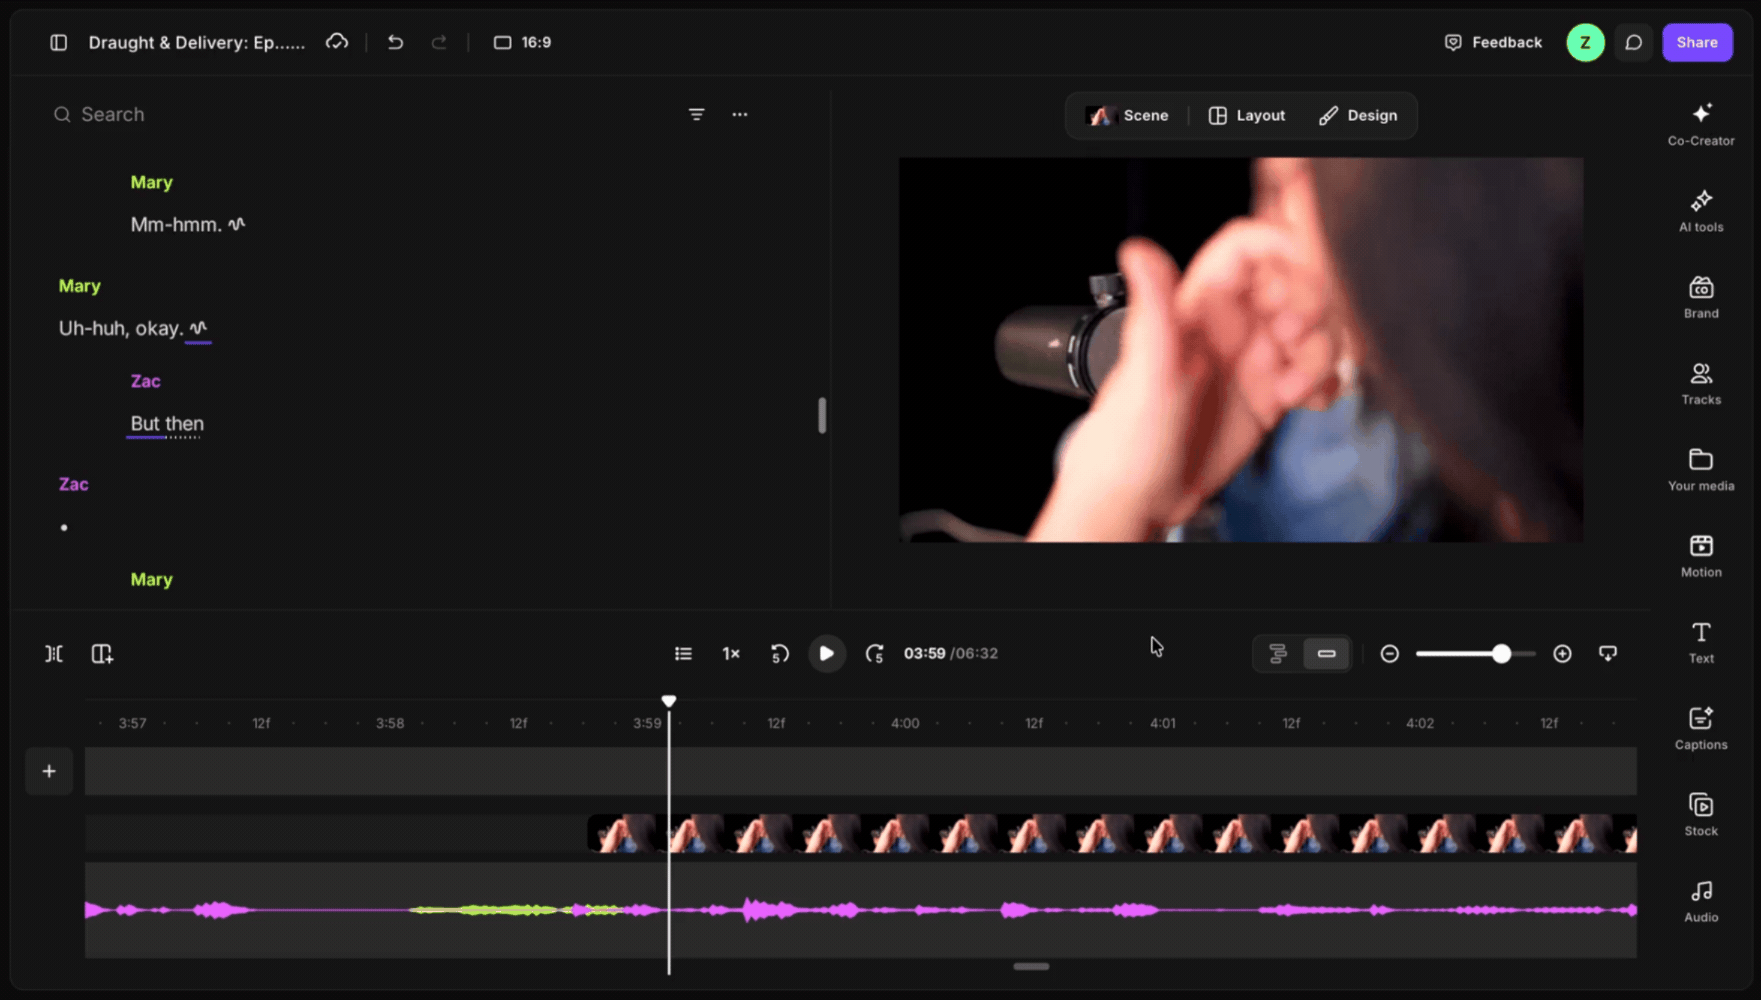
Task: Toggle the left sidebar panel icon
Action: tap(58, 42)
